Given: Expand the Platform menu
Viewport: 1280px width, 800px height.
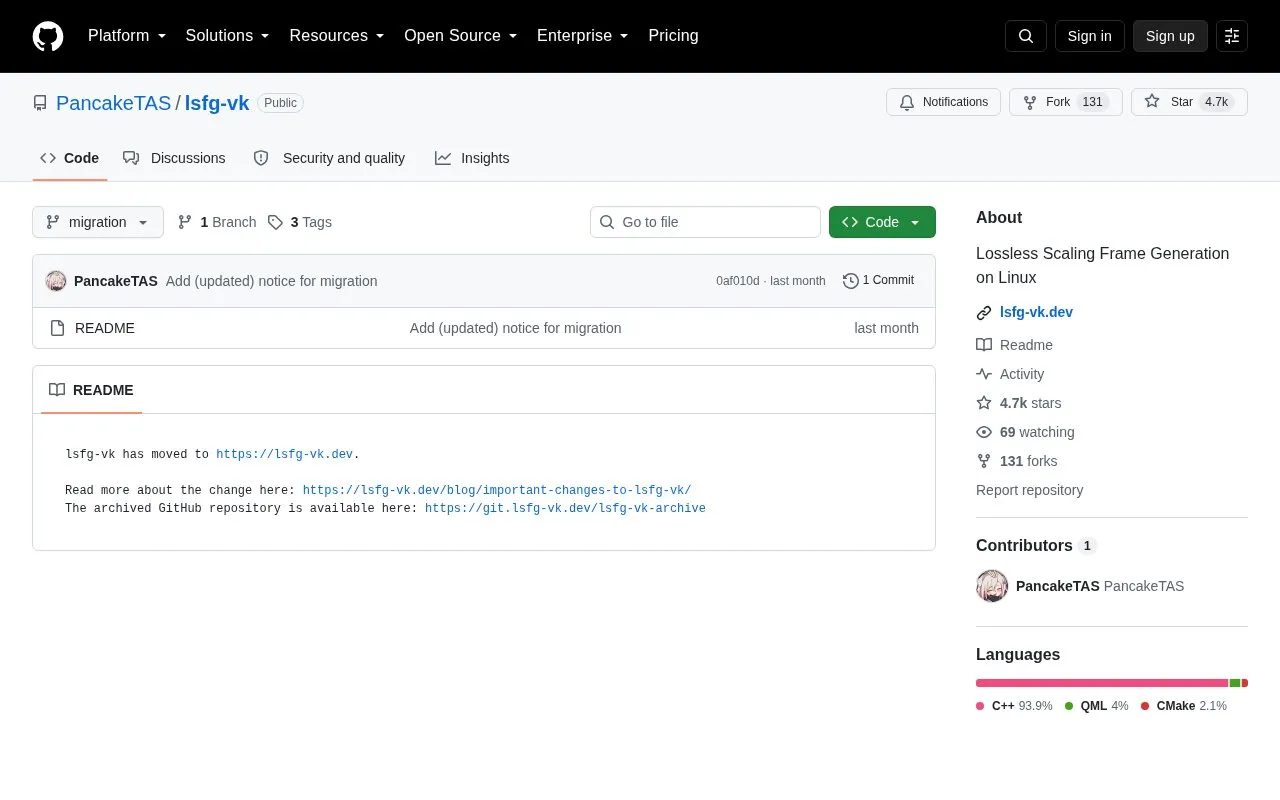Looking at the screenshot, I should tap(127, 36).
